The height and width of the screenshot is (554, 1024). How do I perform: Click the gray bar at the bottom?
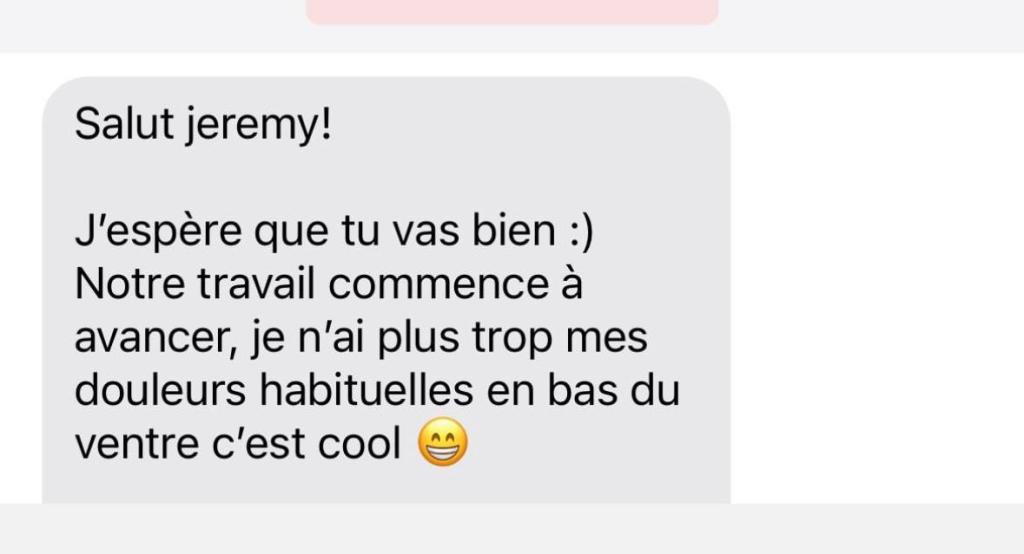click(512, 529)
